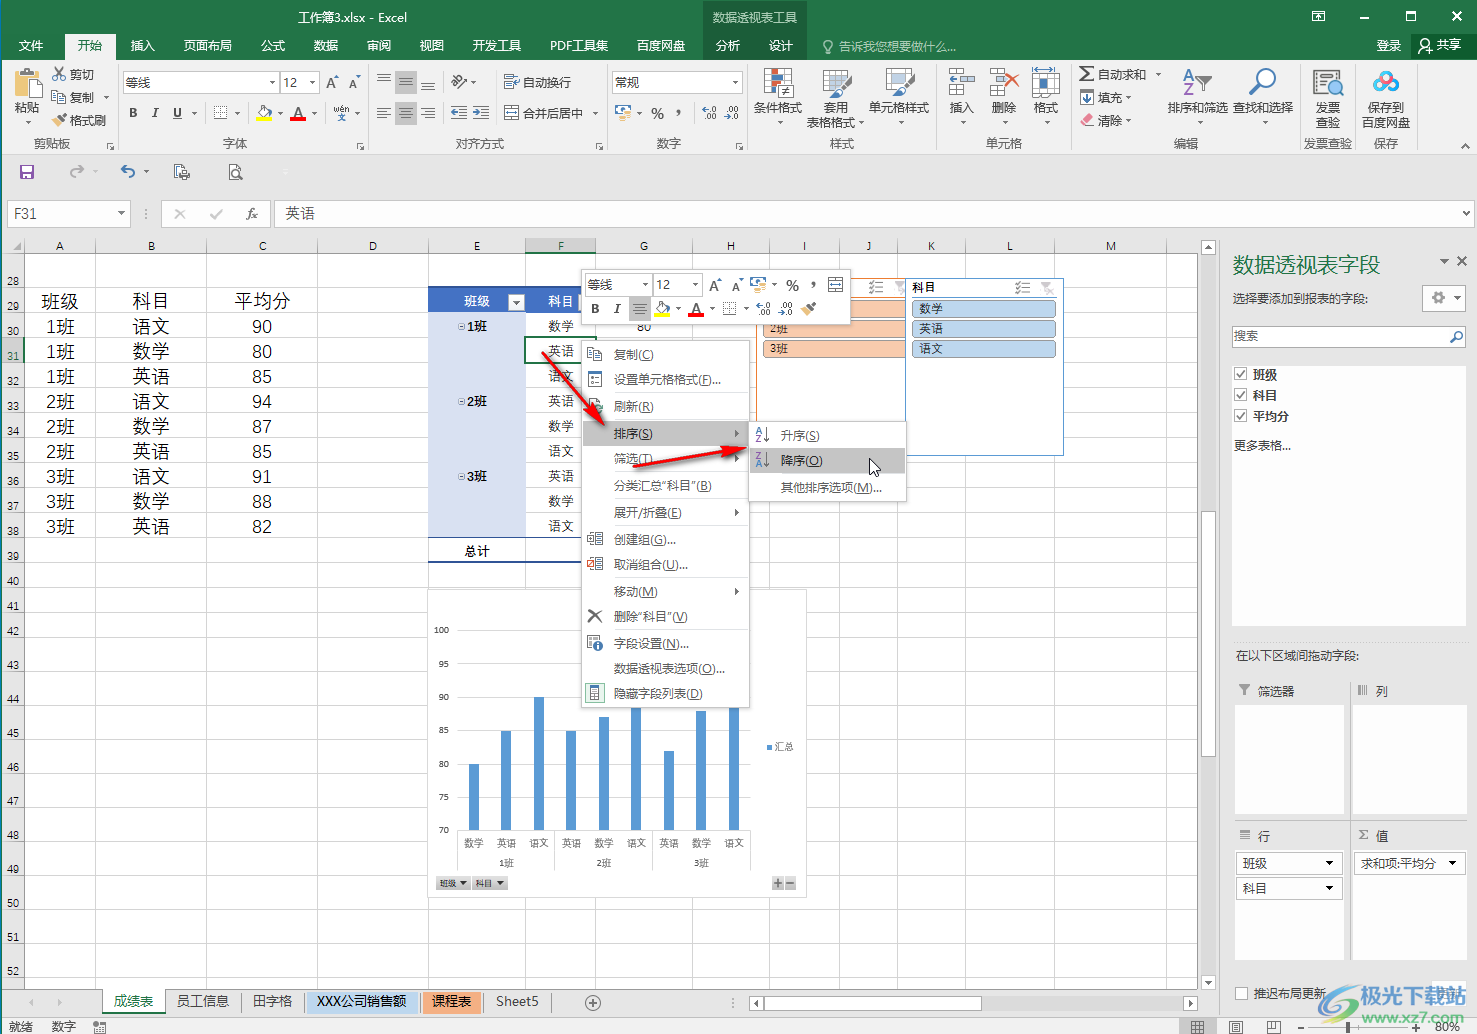Uncheck the 平均分 field checkbox
This screenshot has height=1034, width=1477.
click(x=1241, y=416)
